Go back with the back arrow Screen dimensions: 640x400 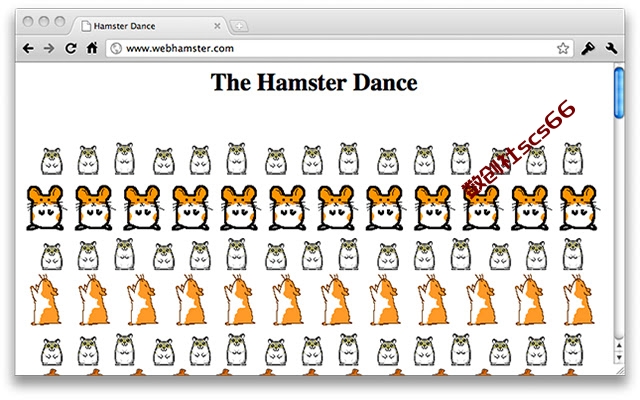tap(28, 49)
